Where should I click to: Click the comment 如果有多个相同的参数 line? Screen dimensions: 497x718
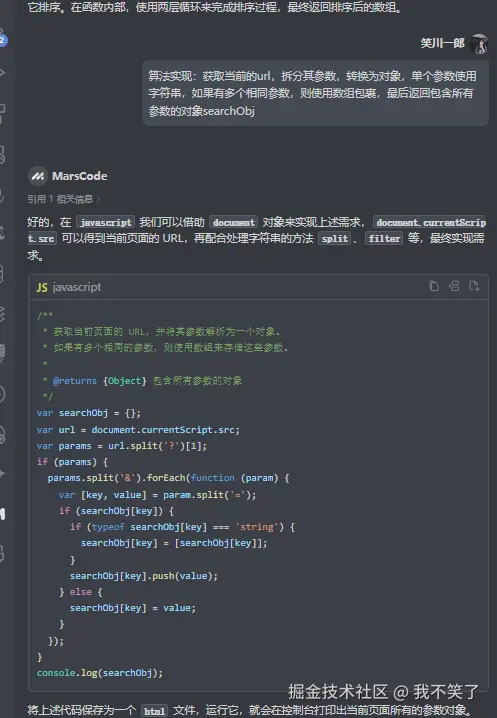pos(165,347)
